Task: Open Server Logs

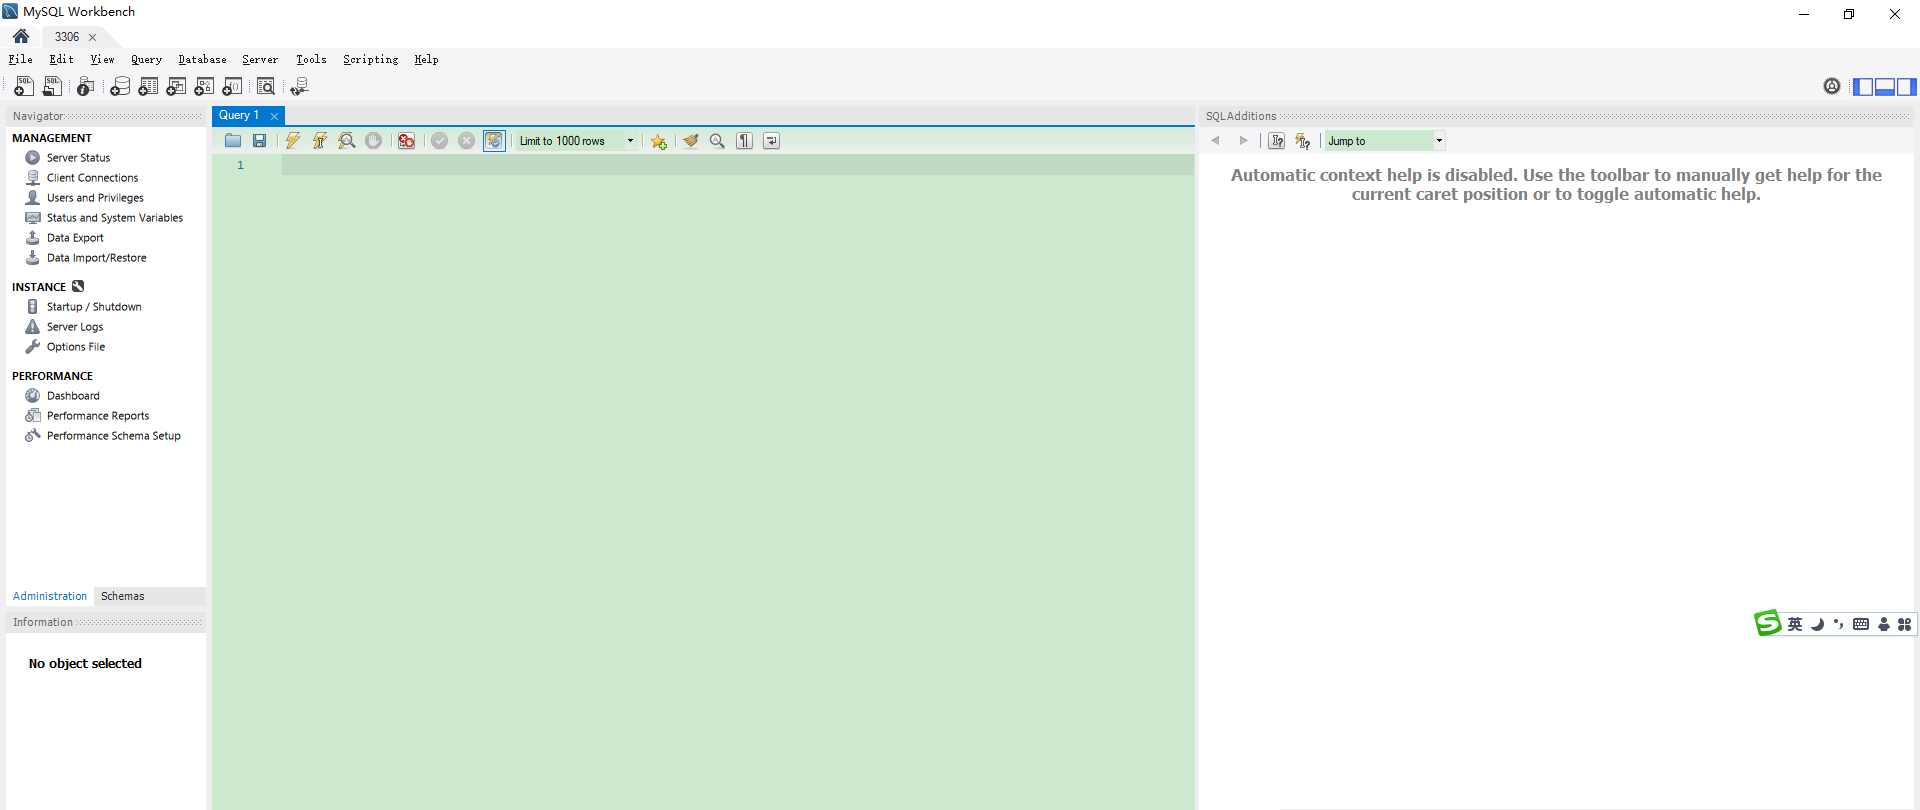Action: [75, 327]
